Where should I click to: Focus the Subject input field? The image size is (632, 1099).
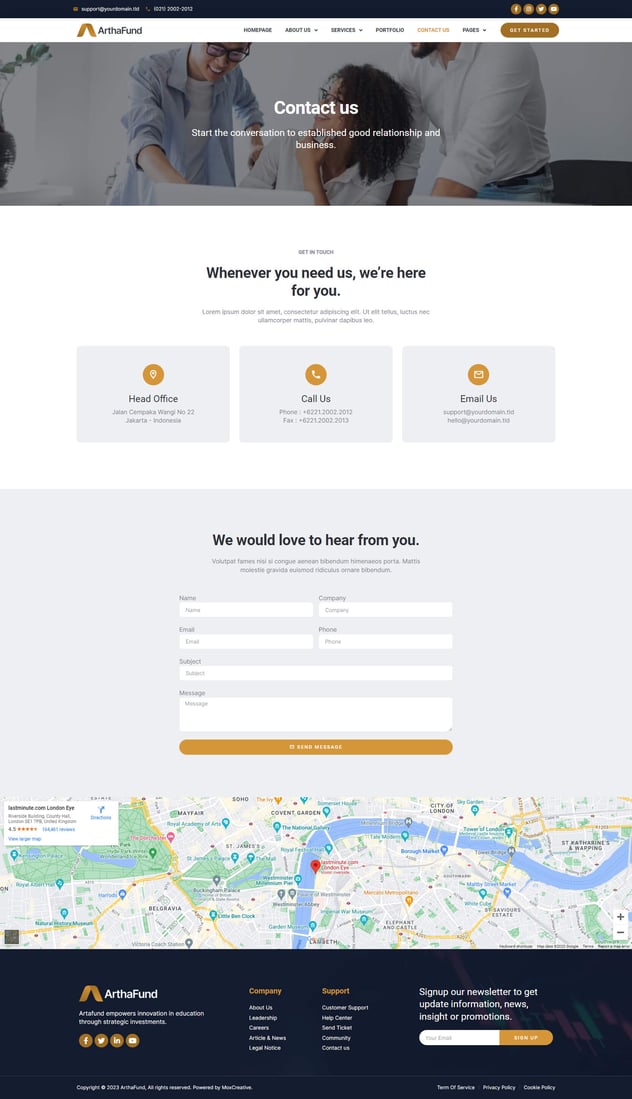[316, 673]
